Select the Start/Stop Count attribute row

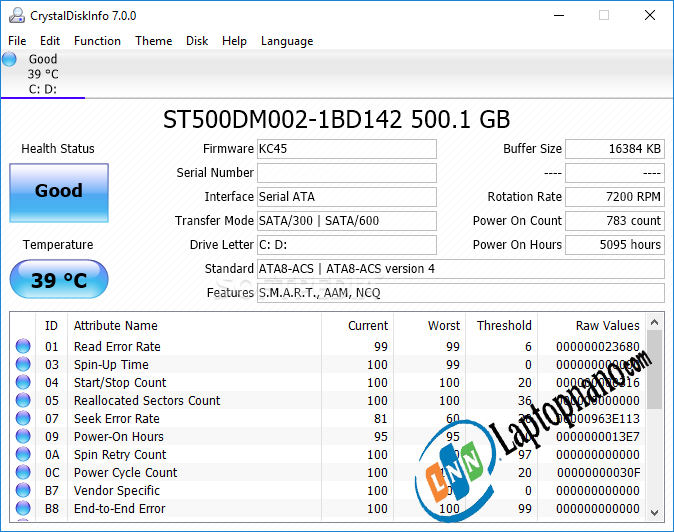point(328,382)
